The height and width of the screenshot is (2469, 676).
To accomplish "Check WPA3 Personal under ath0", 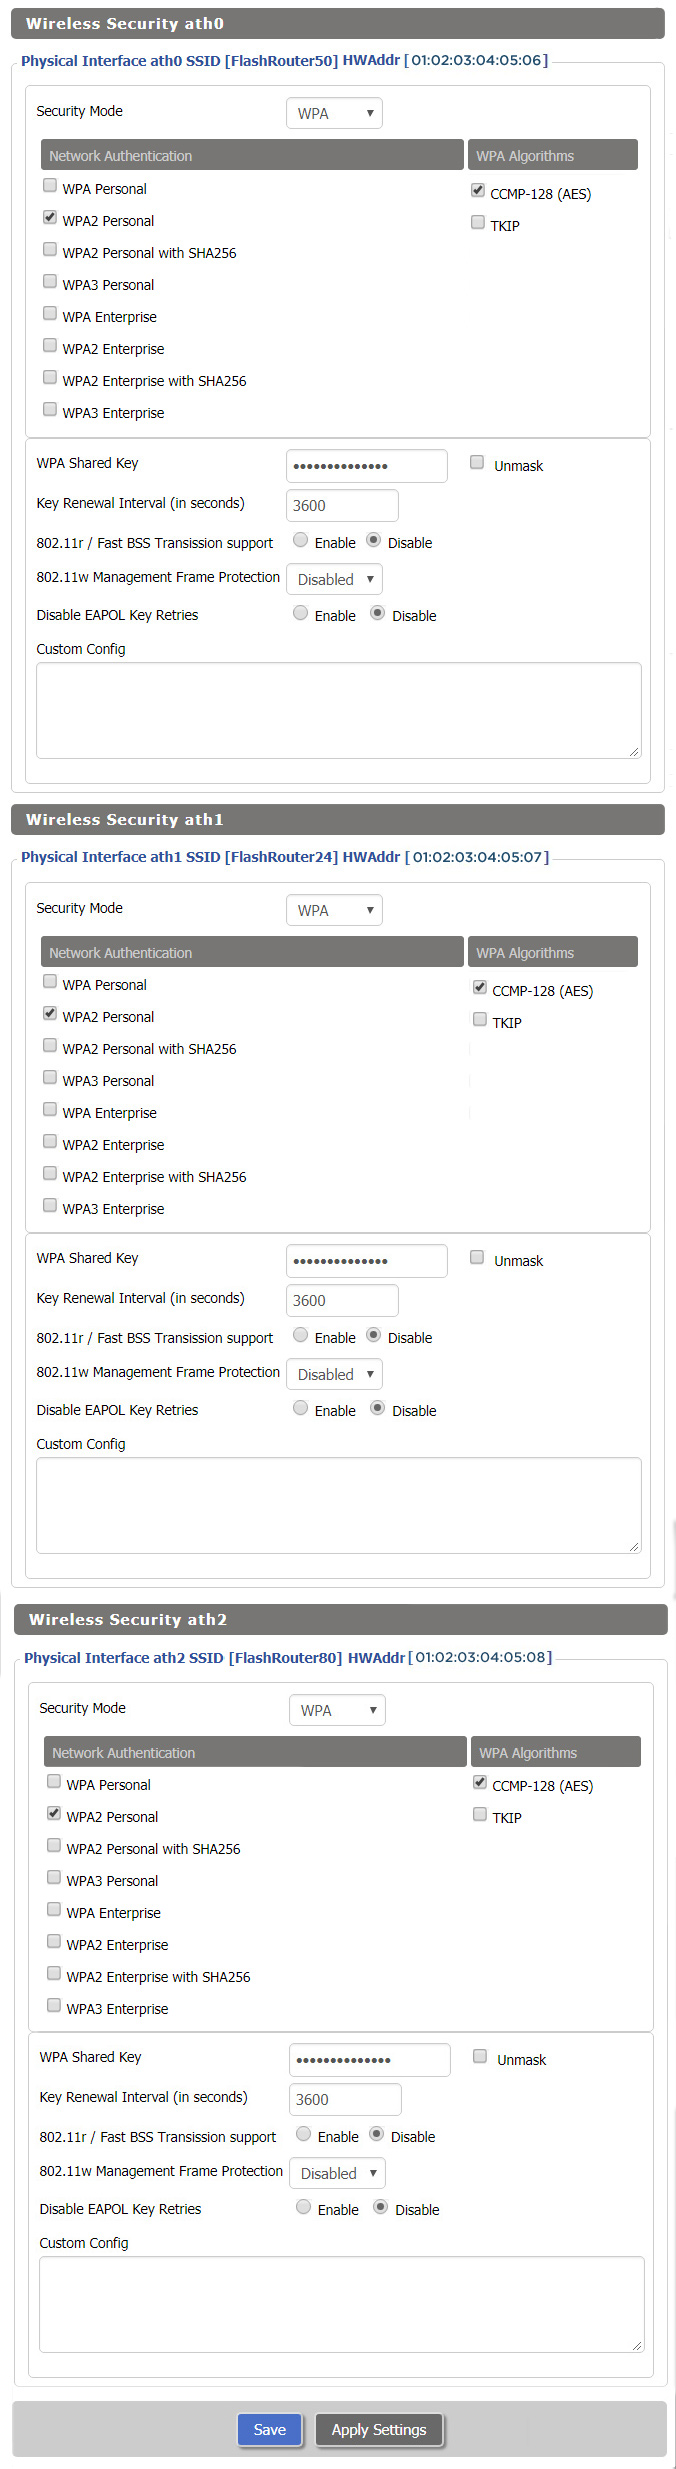I will (x=50, y=282).
